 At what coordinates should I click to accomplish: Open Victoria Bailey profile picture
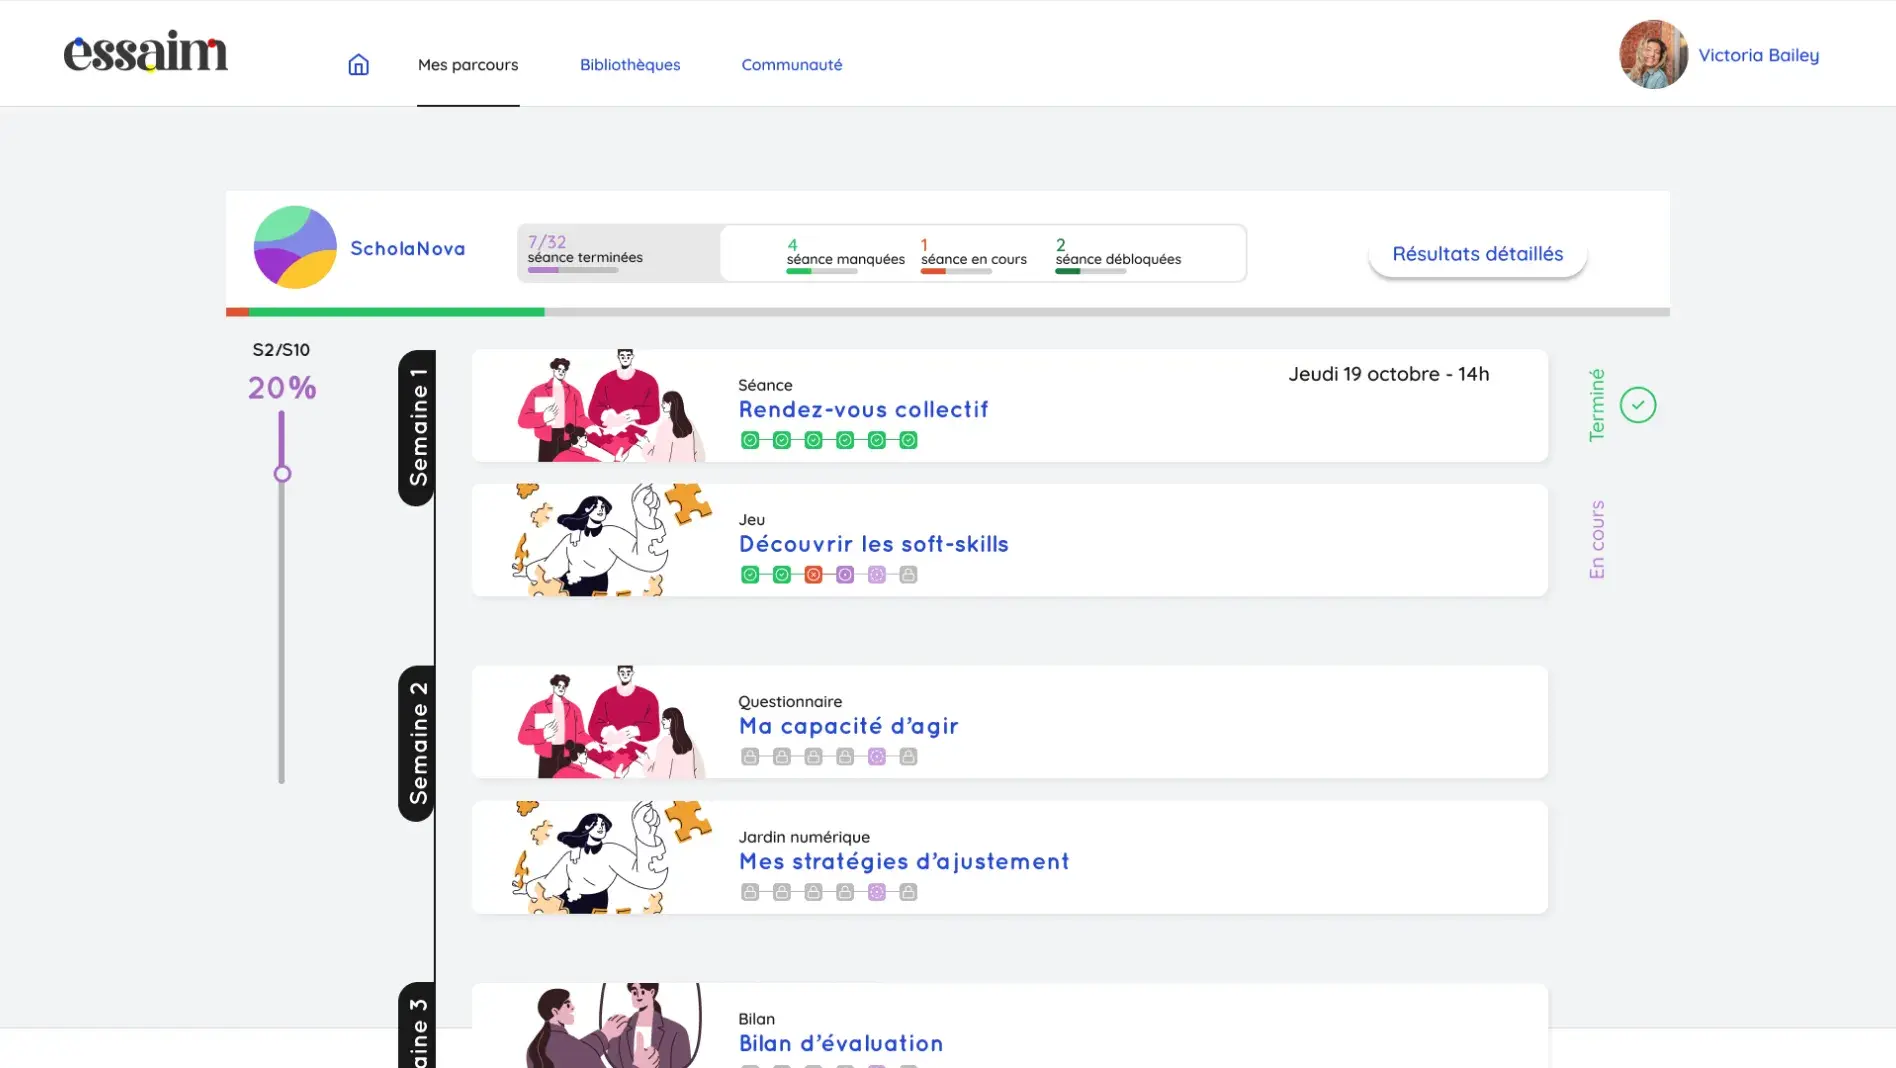[x=1652, y=55]
